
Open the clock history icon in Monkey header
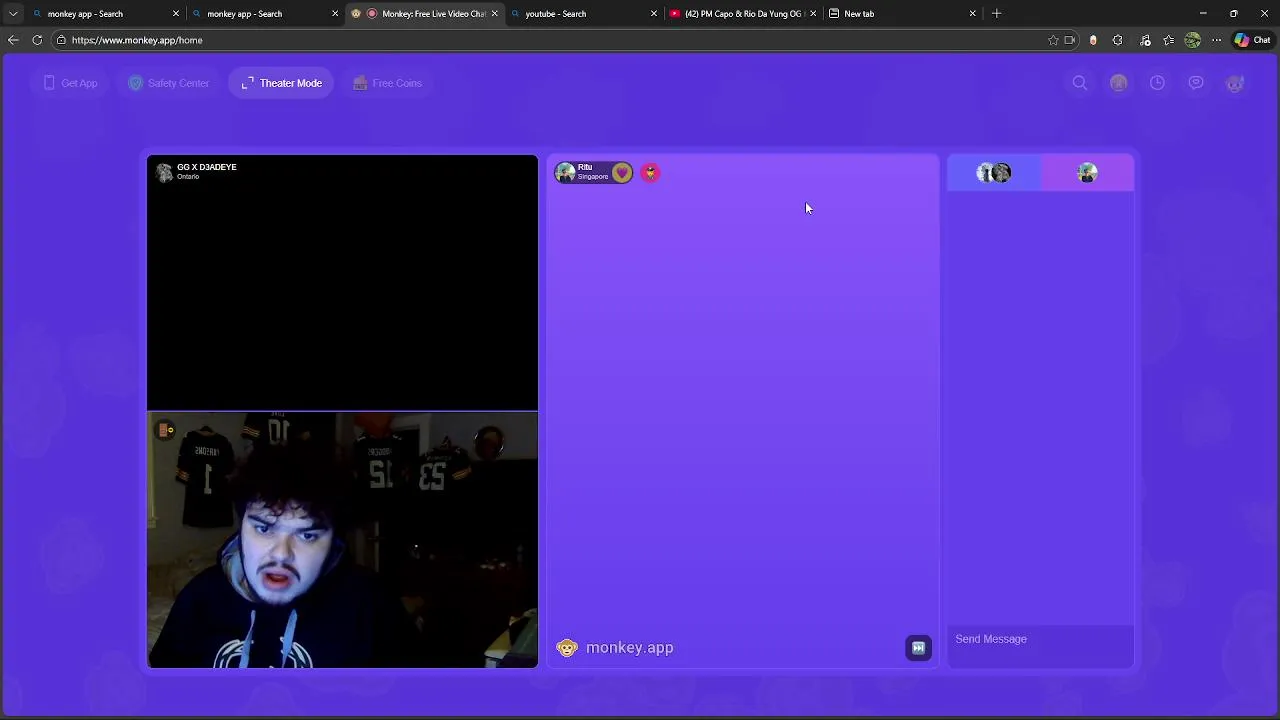pos(1157,83)
